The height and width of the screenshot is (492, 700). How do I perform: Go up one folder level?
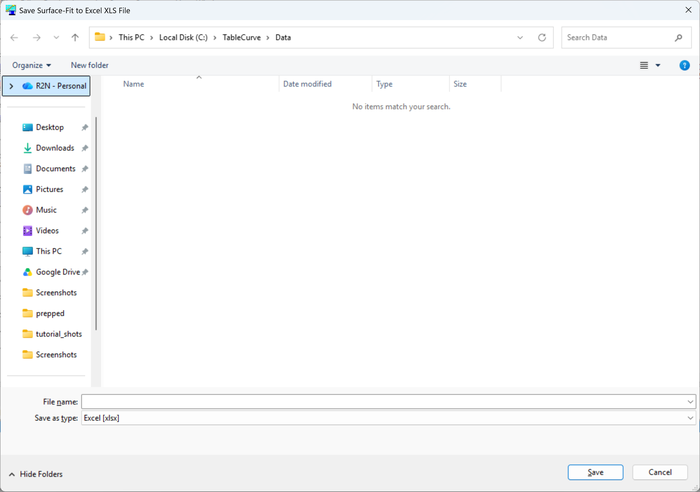(75, 38)
